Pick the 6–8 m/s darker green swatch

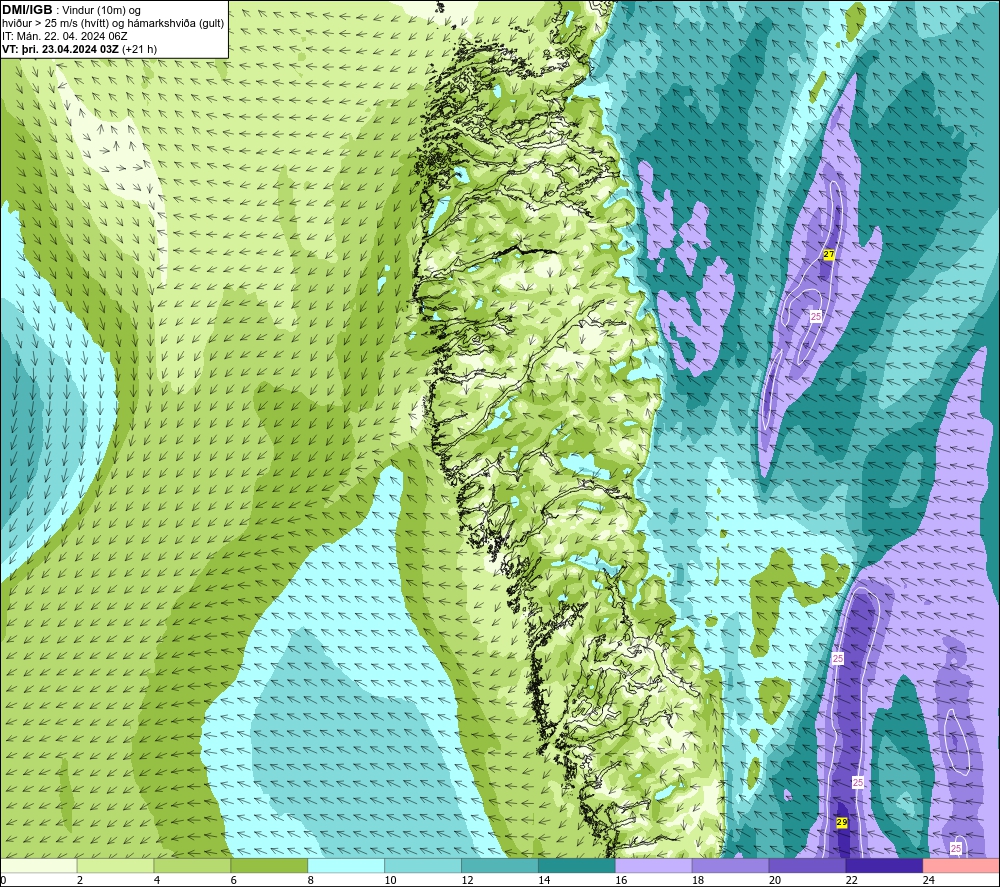pyautogui.click(x=269, y=865)
